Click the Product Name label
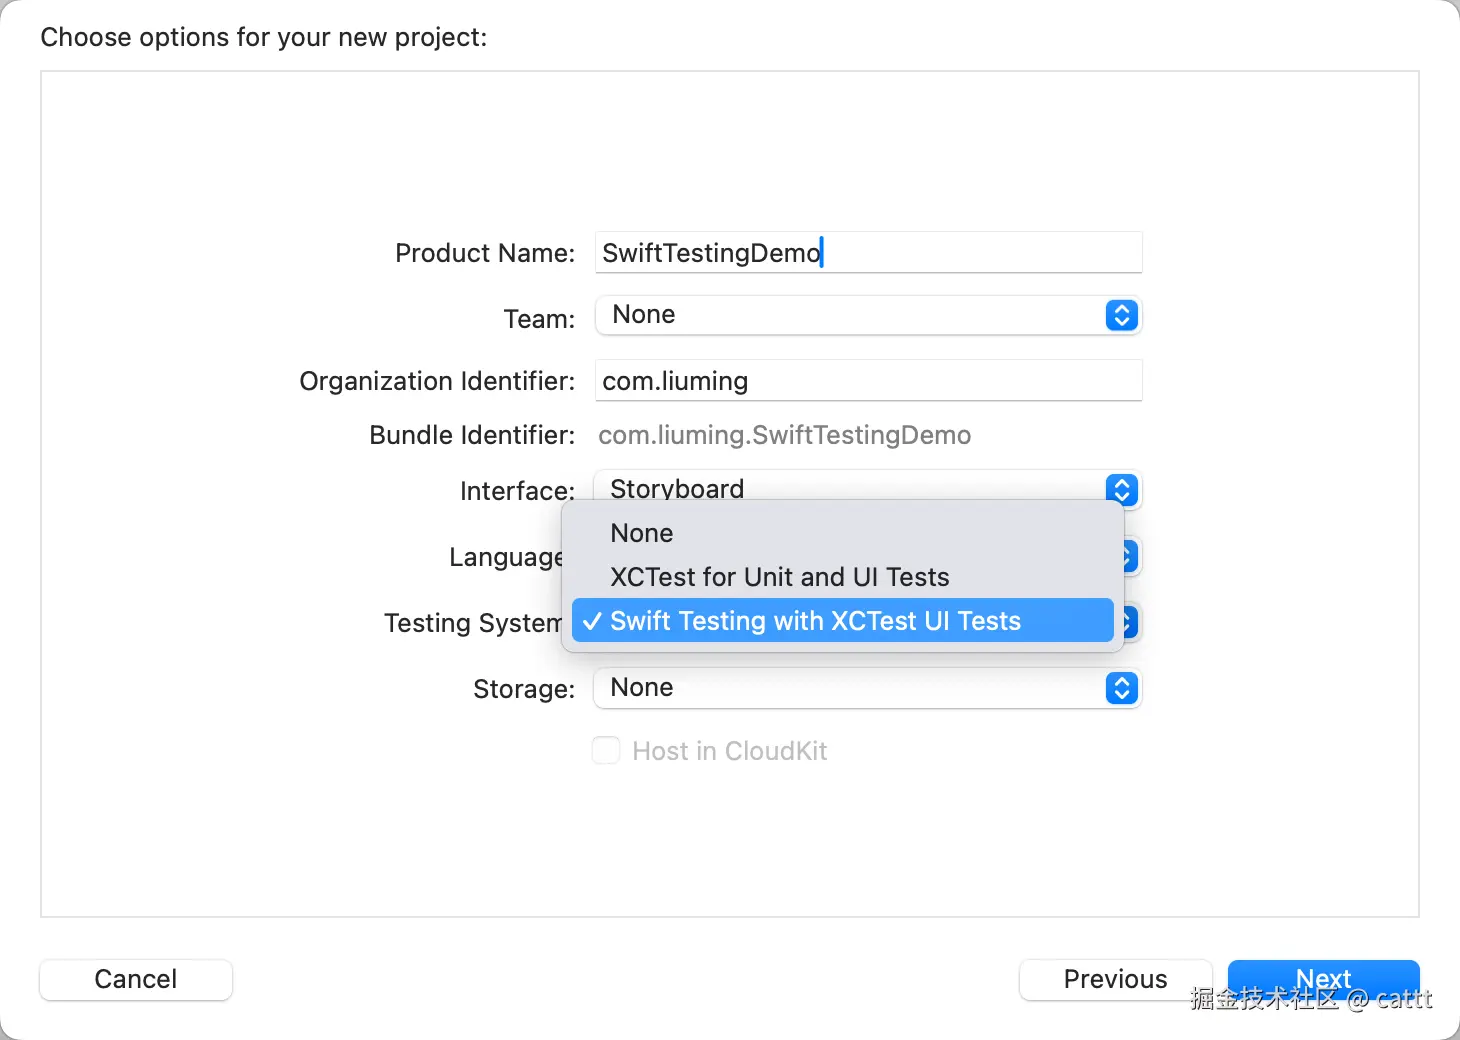Screen dimensions: 1460x1040 tap(485, 253)
